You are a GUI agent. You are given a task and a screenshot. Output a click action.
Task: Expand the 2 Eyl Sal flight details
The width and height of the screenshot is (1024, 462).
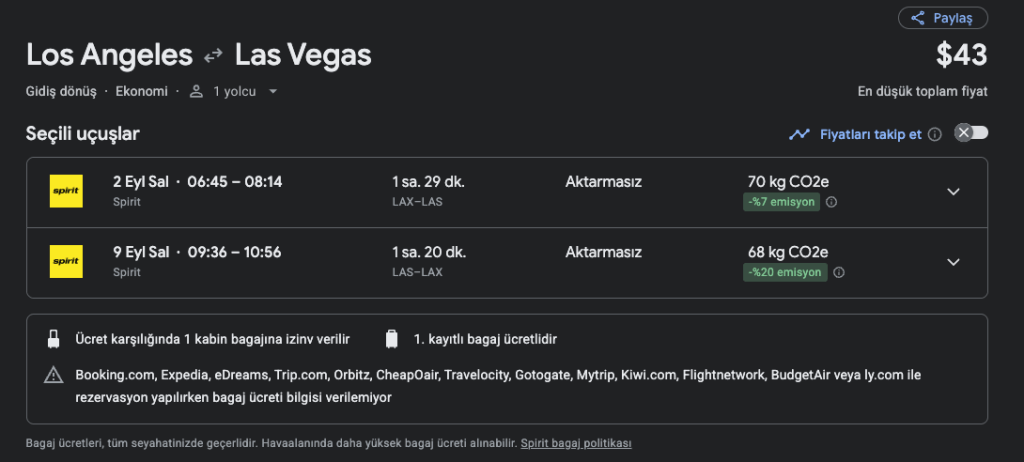pos(953,192)
